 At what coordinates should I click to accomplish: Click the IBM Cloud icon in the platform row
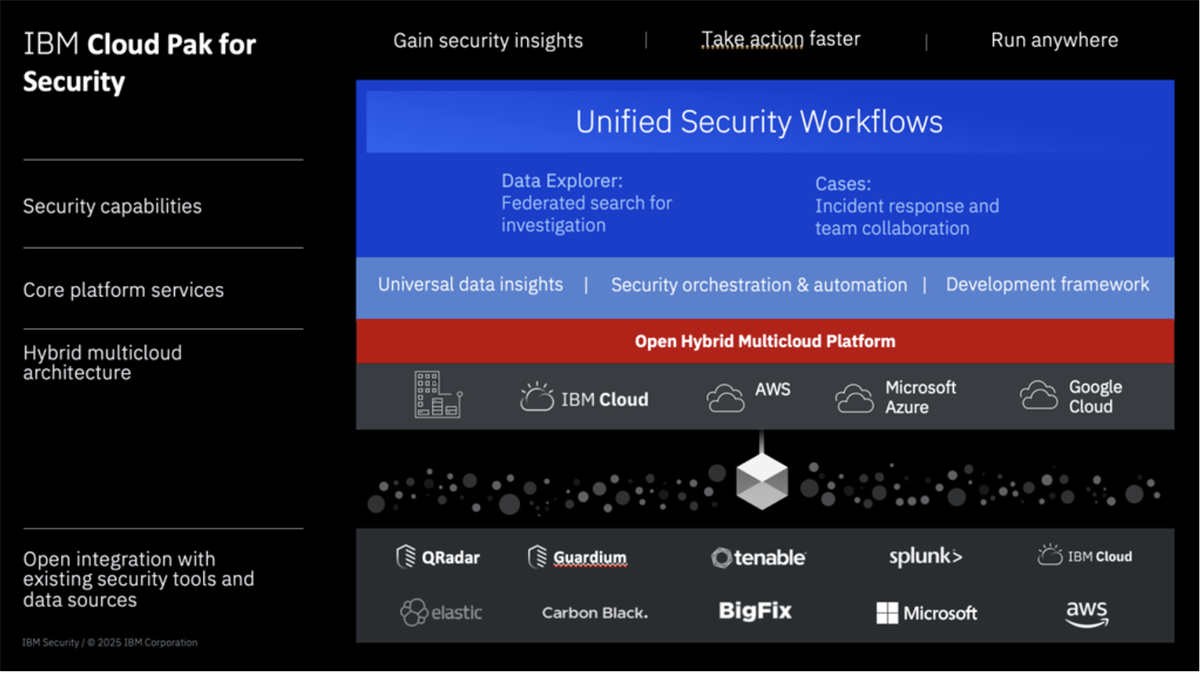(x=537, y=397)
